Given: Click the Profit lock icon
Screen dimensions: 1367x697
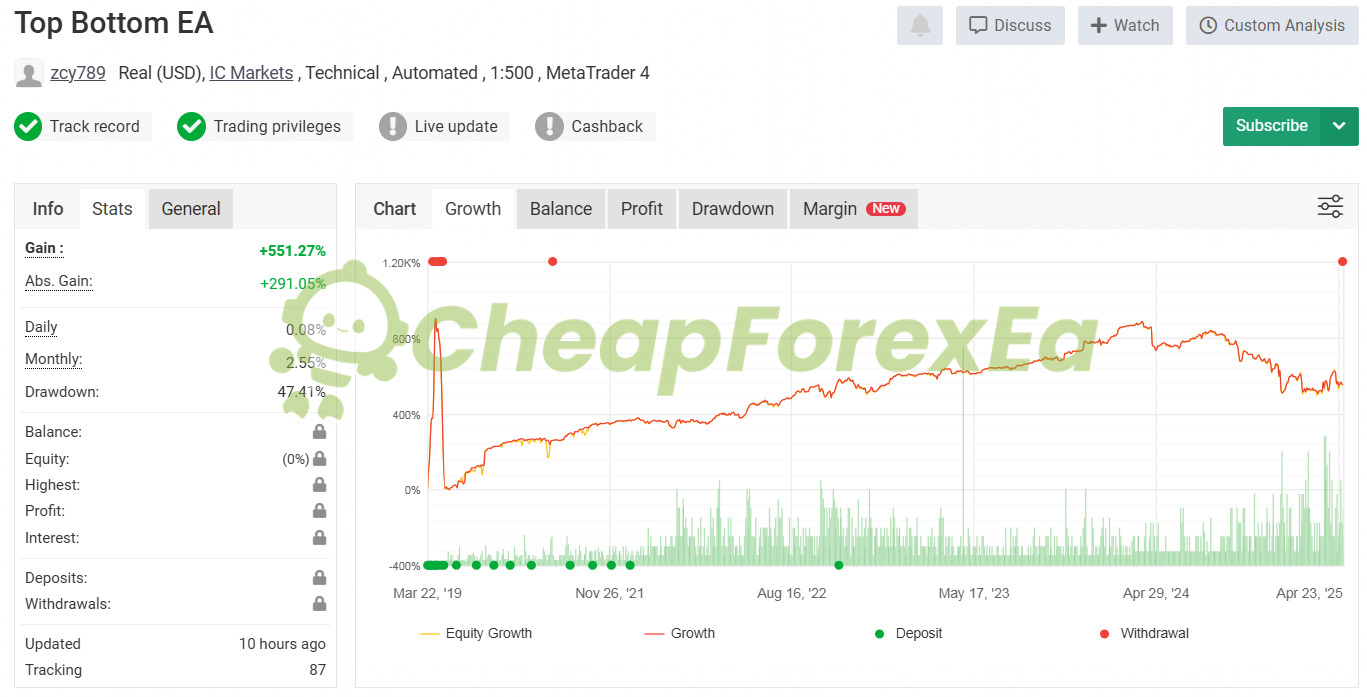Looking at the screenshot, I should tap(319, 511).
